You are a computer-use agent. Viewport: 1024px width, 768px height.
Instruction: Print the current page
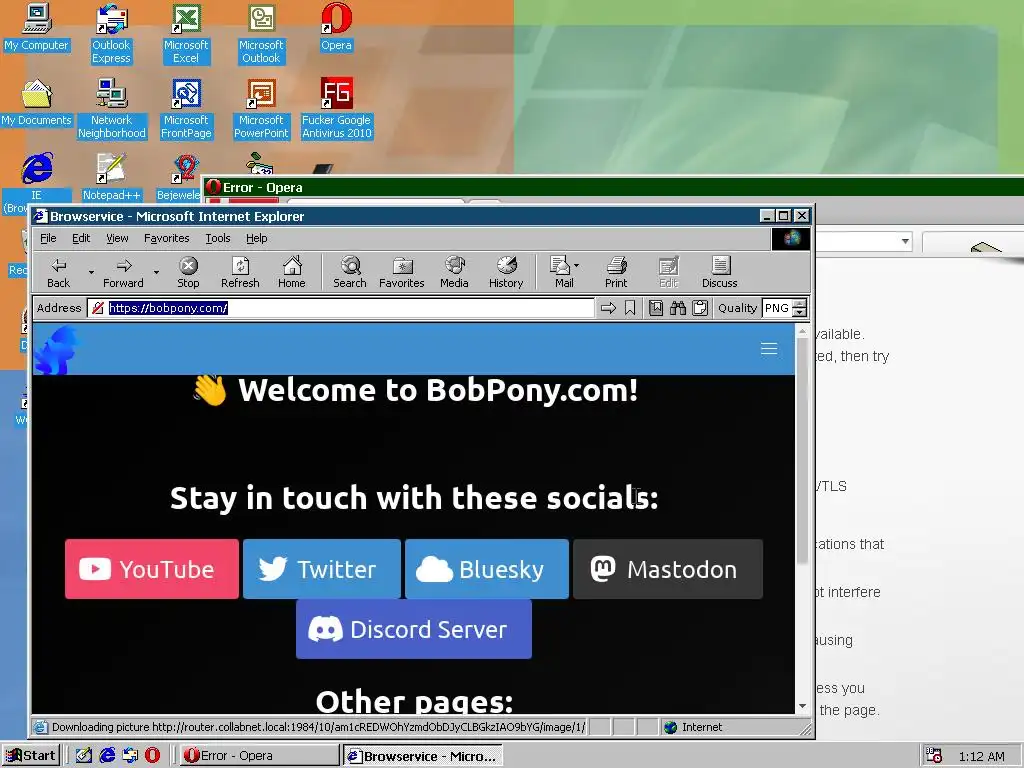click(x=616, y=272)
